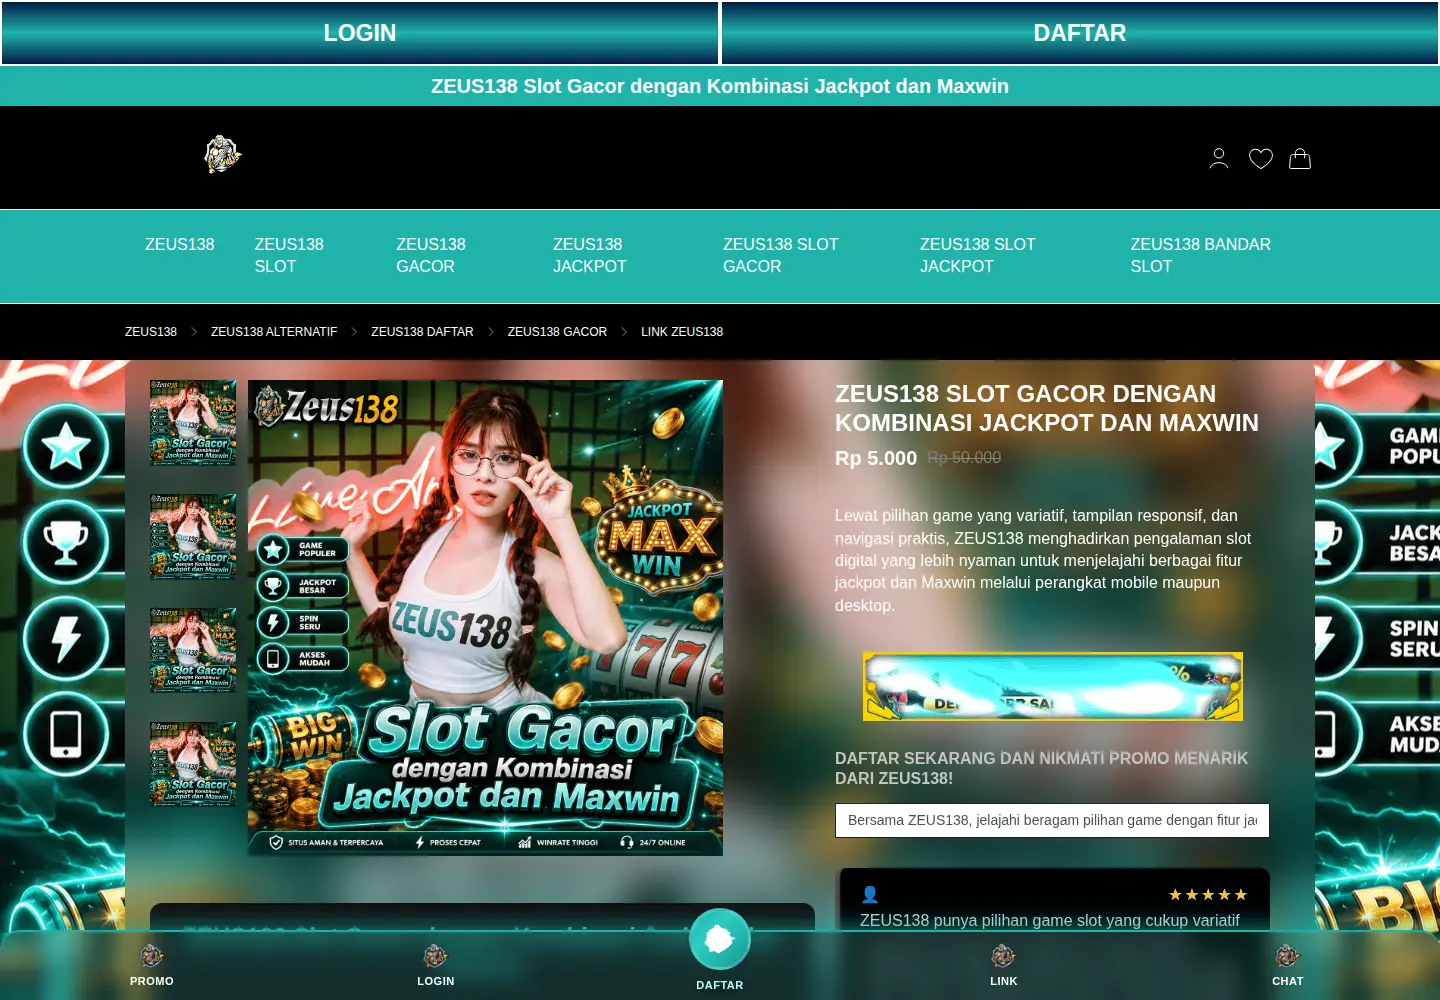Click the teal headline banner text
This screenshot has width=1440, height=1000.
[x=720, y=86]
